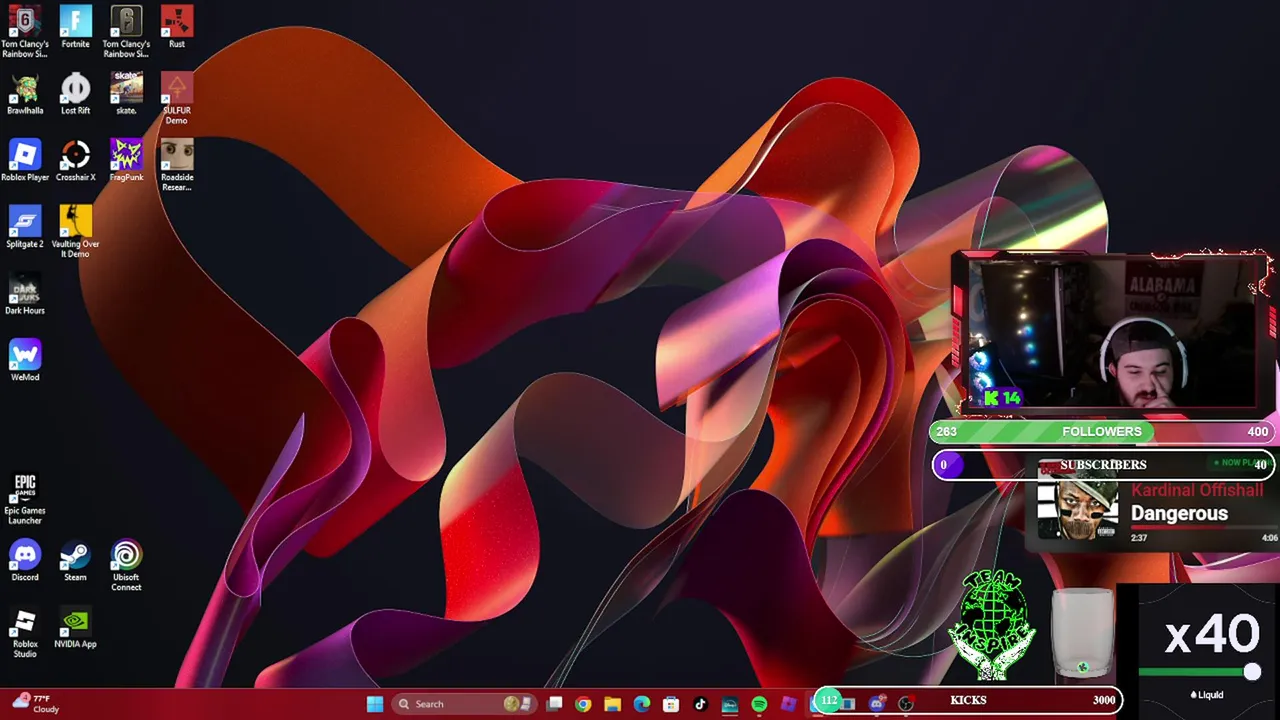Open the Fortnite desktop shortcut
Image resolution: width=1280 pixels, height=720 pixels.
[x=75, y=27]
